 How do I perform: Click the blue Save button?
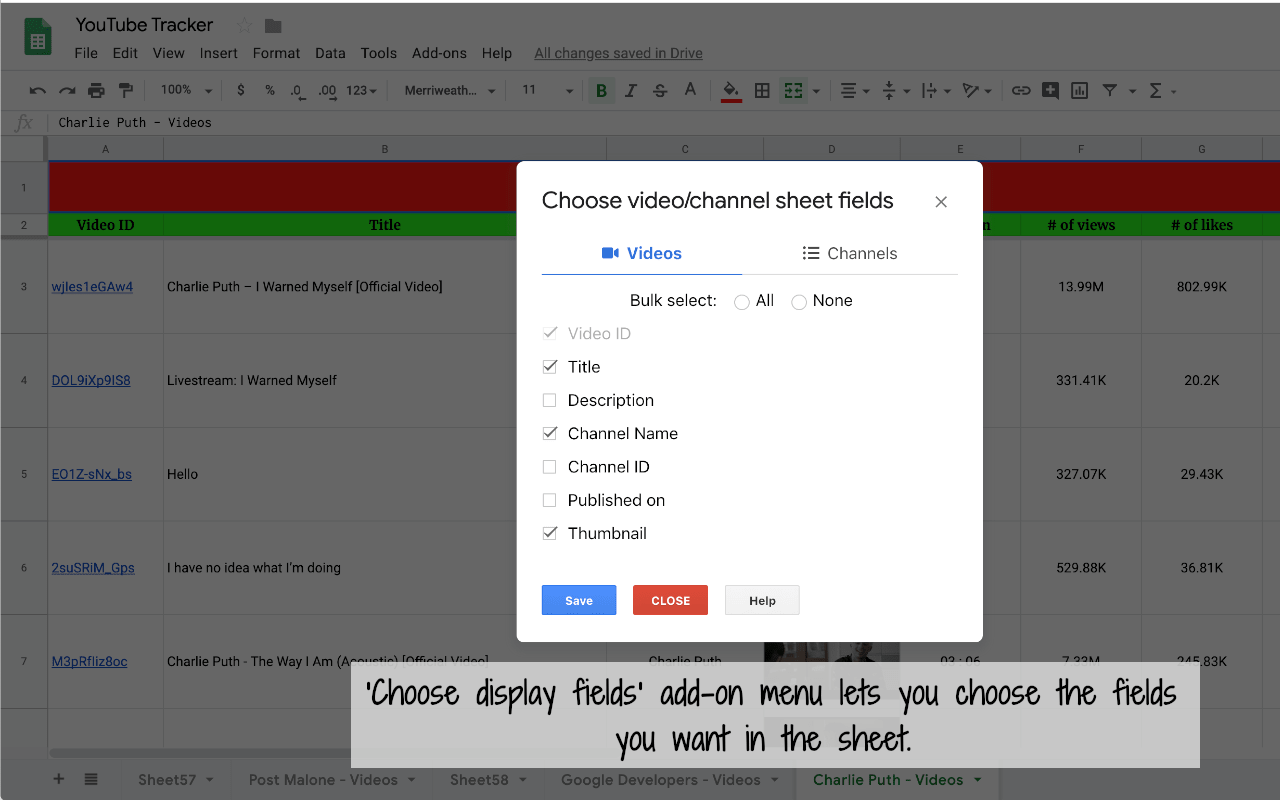pyautogui.click(x=579, y=600)
